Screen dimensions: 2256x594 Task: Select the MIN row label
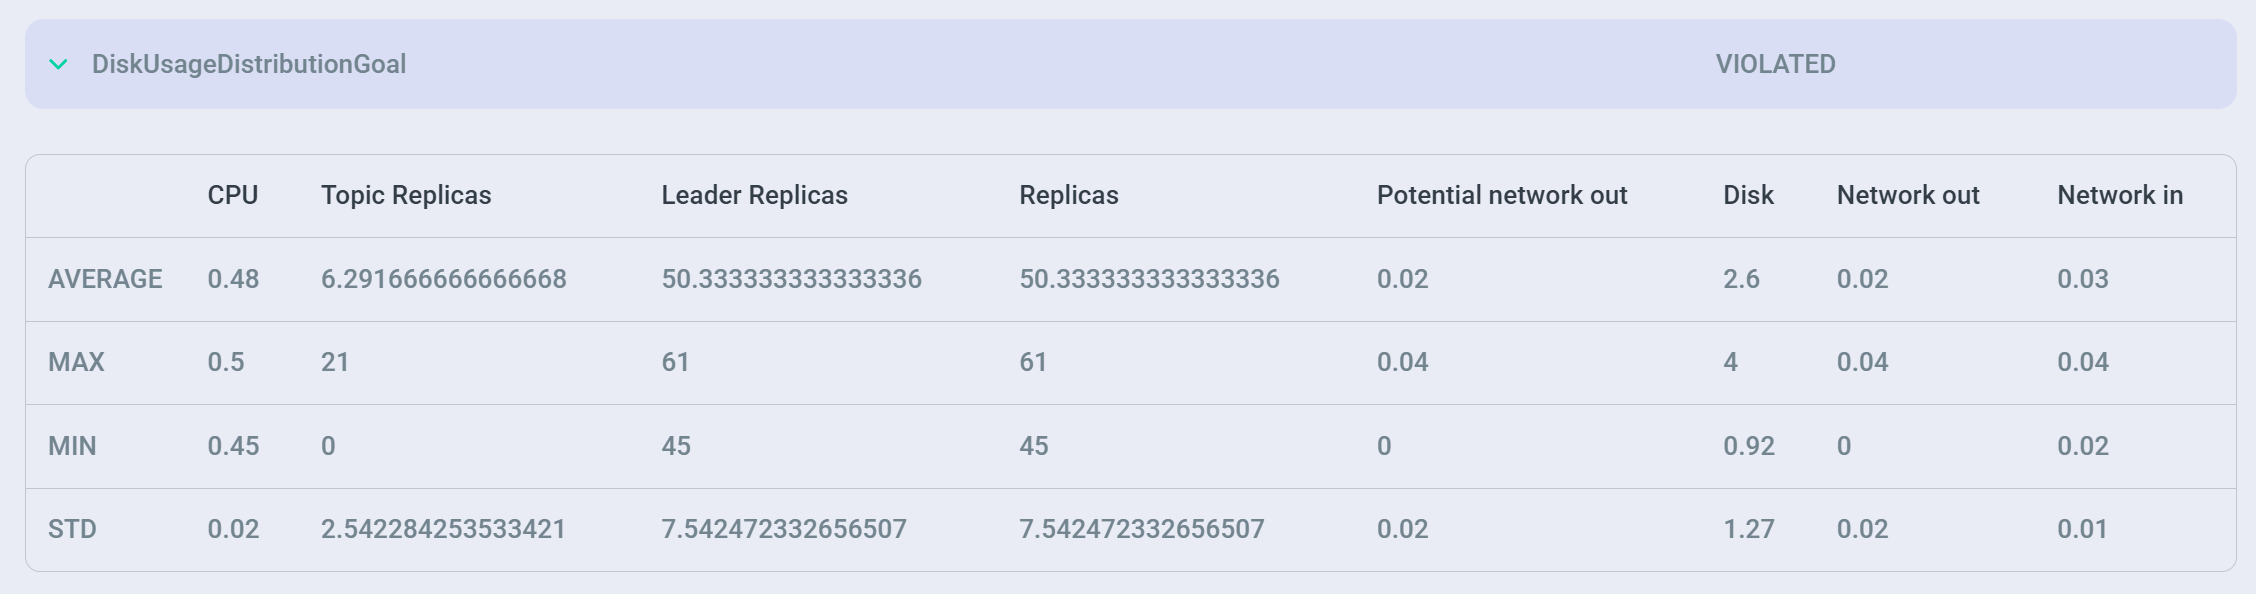point(71,447)
